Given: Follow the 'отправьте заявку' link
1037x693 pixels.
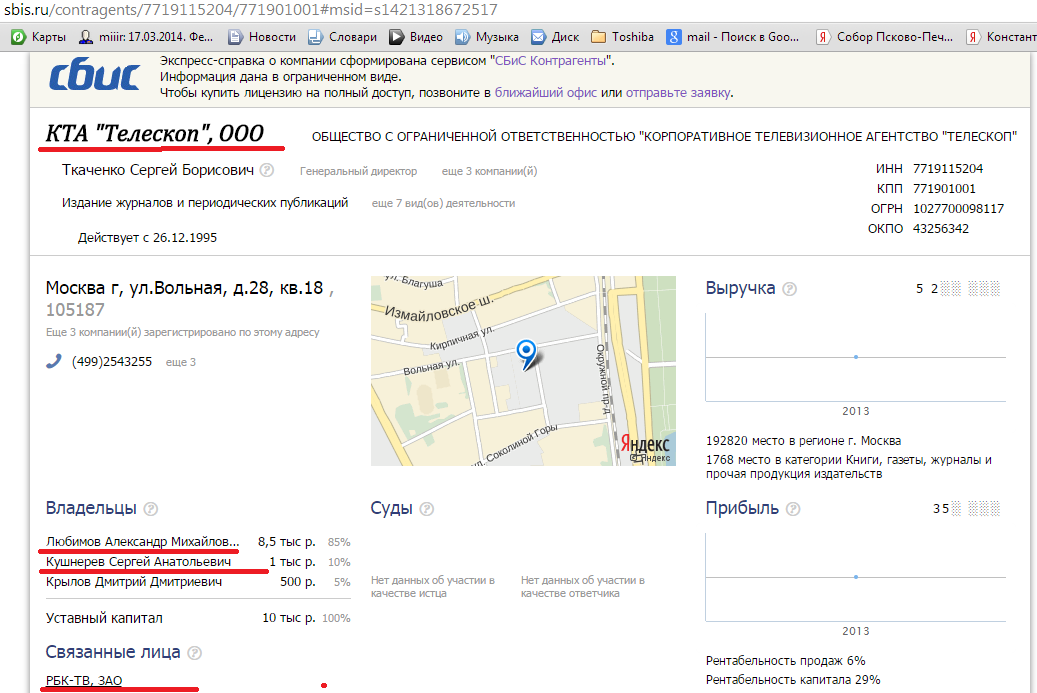Looking at the screenshot, I should click(x=679, y=93).
